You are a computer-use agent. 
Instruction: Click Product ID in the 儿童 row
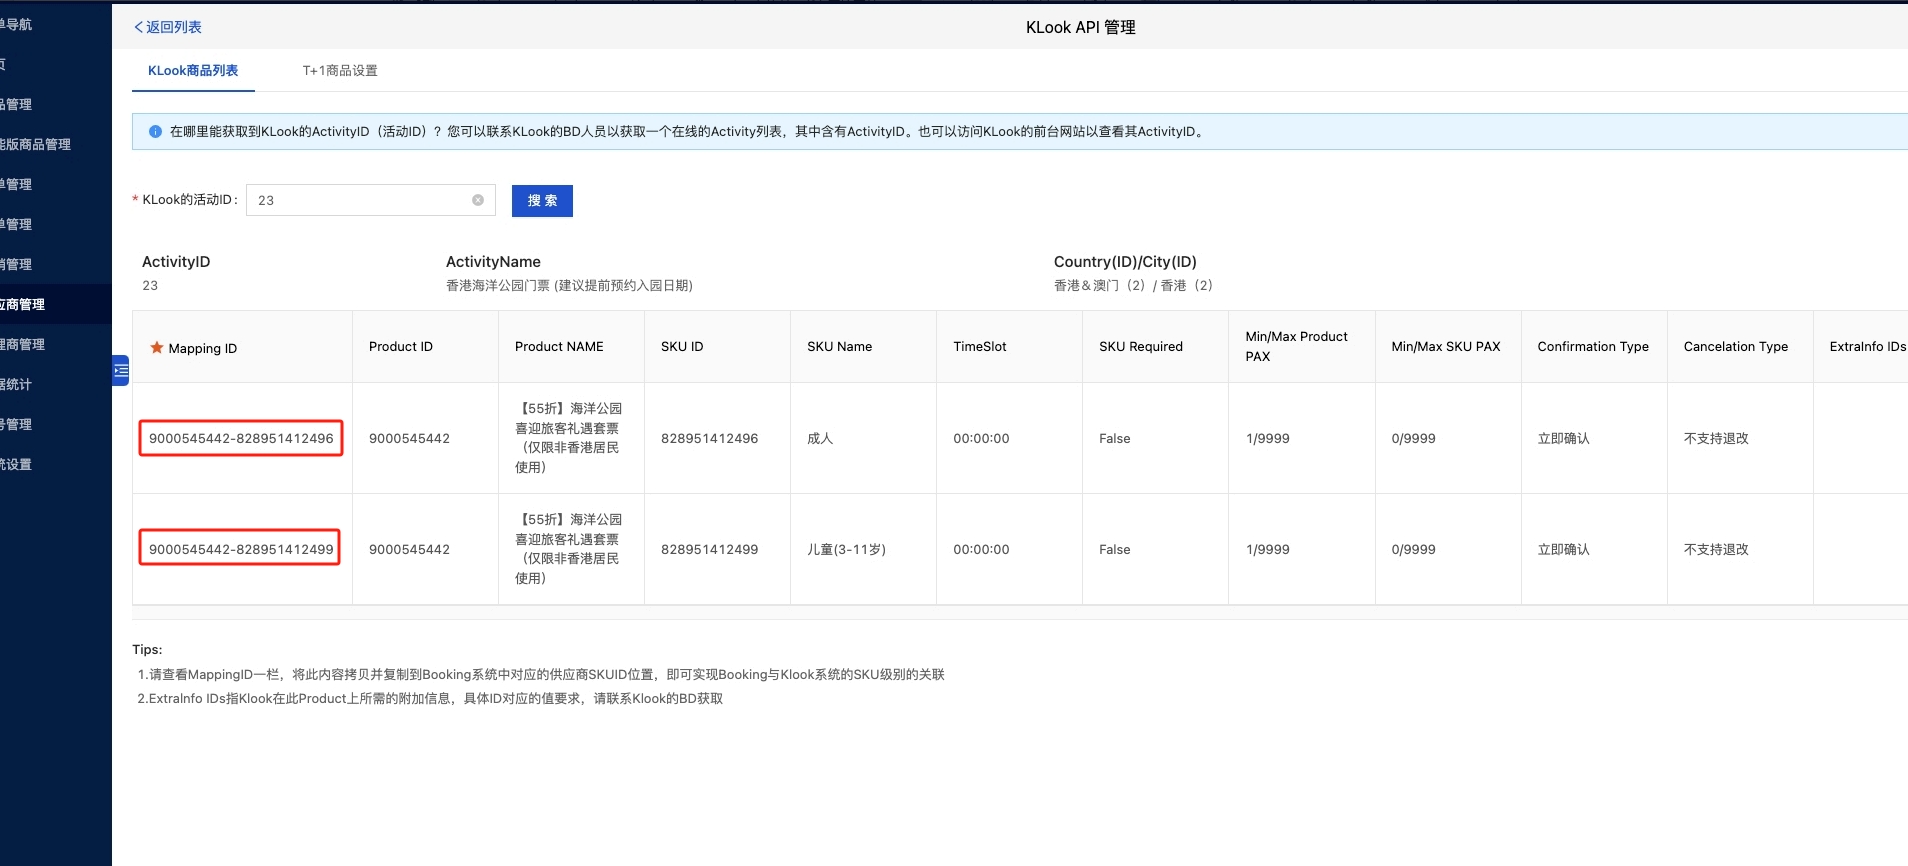(409, 549)
